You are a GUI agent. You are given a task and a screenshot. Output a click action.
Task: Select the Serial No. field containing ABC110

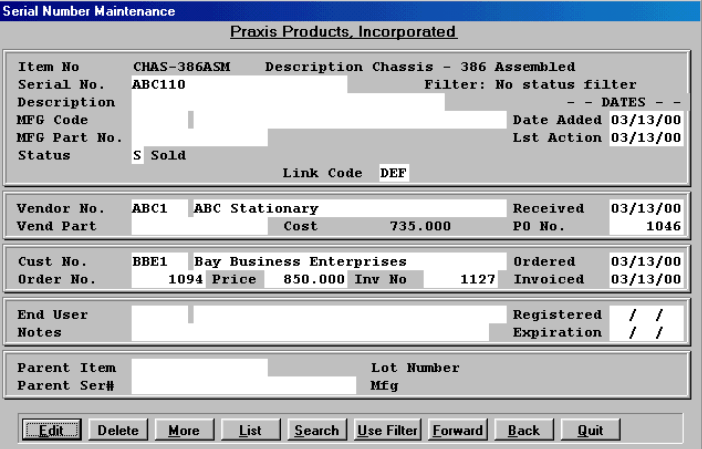pos(239,85)
